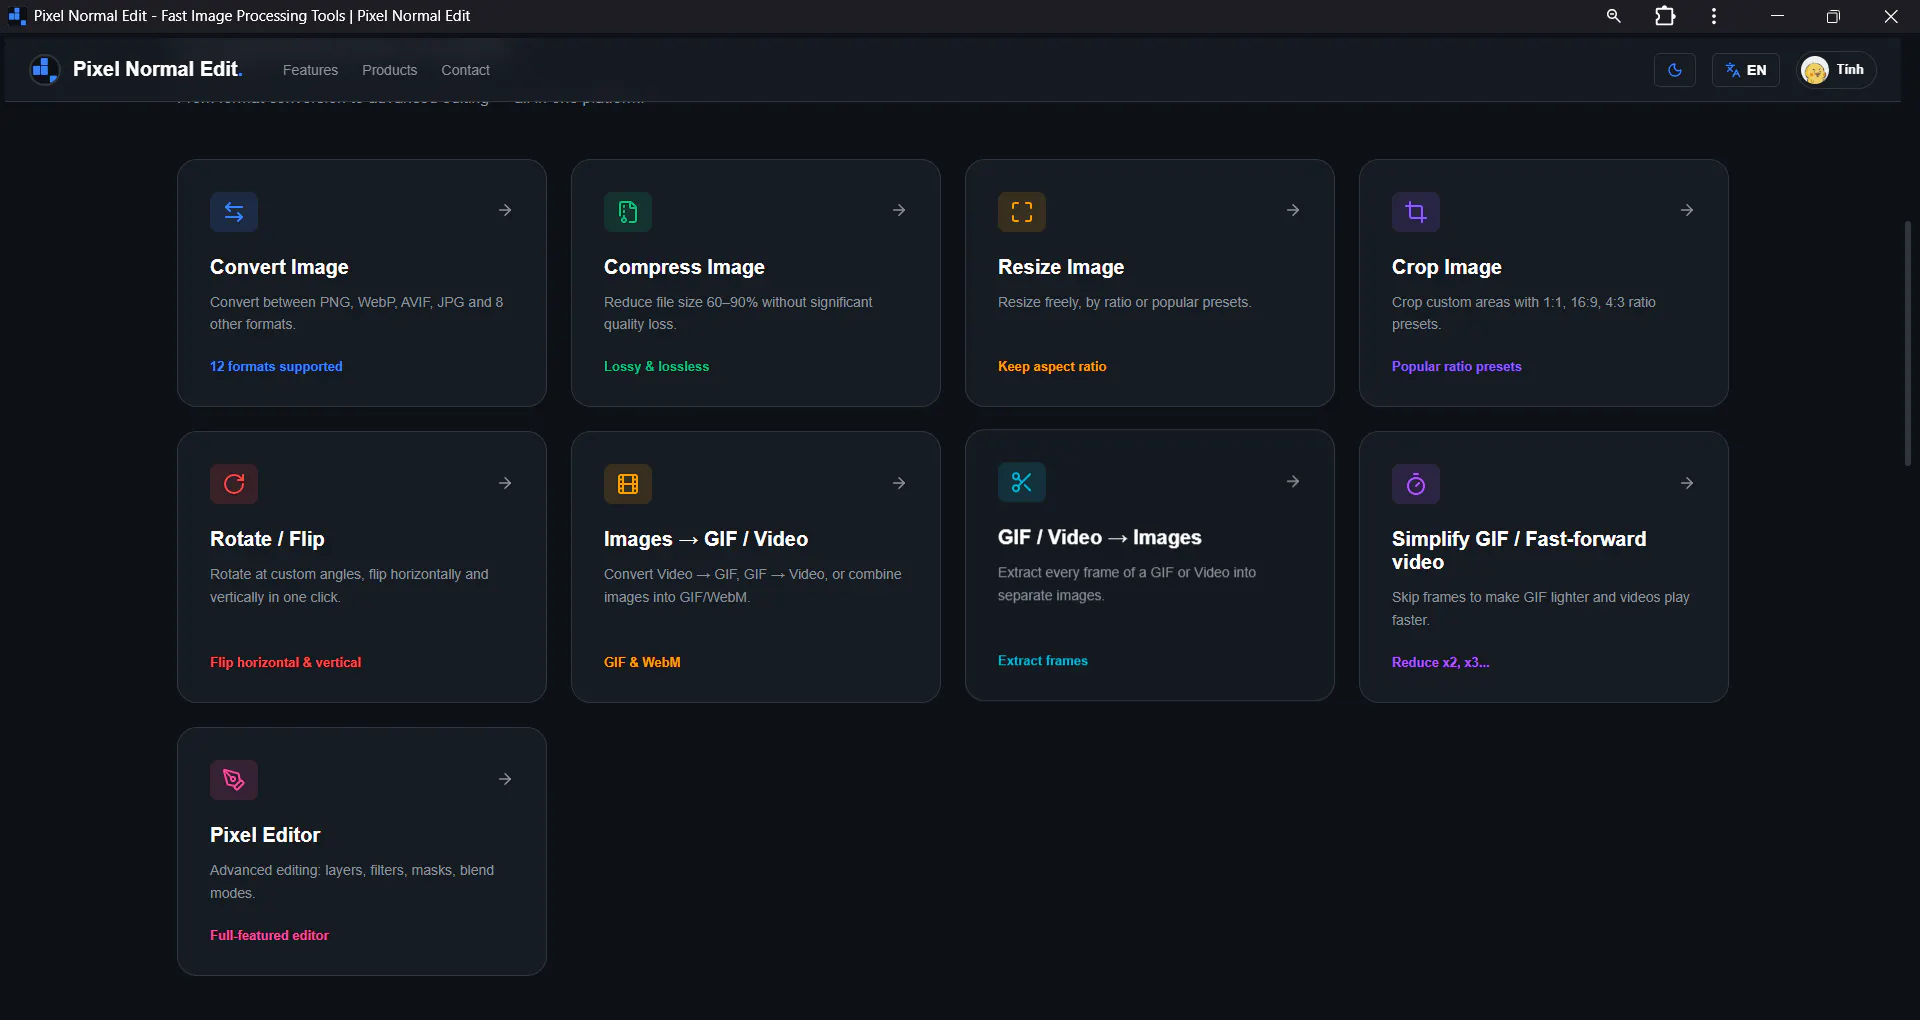Click 'Extract every frame of a GIF' description

point(1127,583)
